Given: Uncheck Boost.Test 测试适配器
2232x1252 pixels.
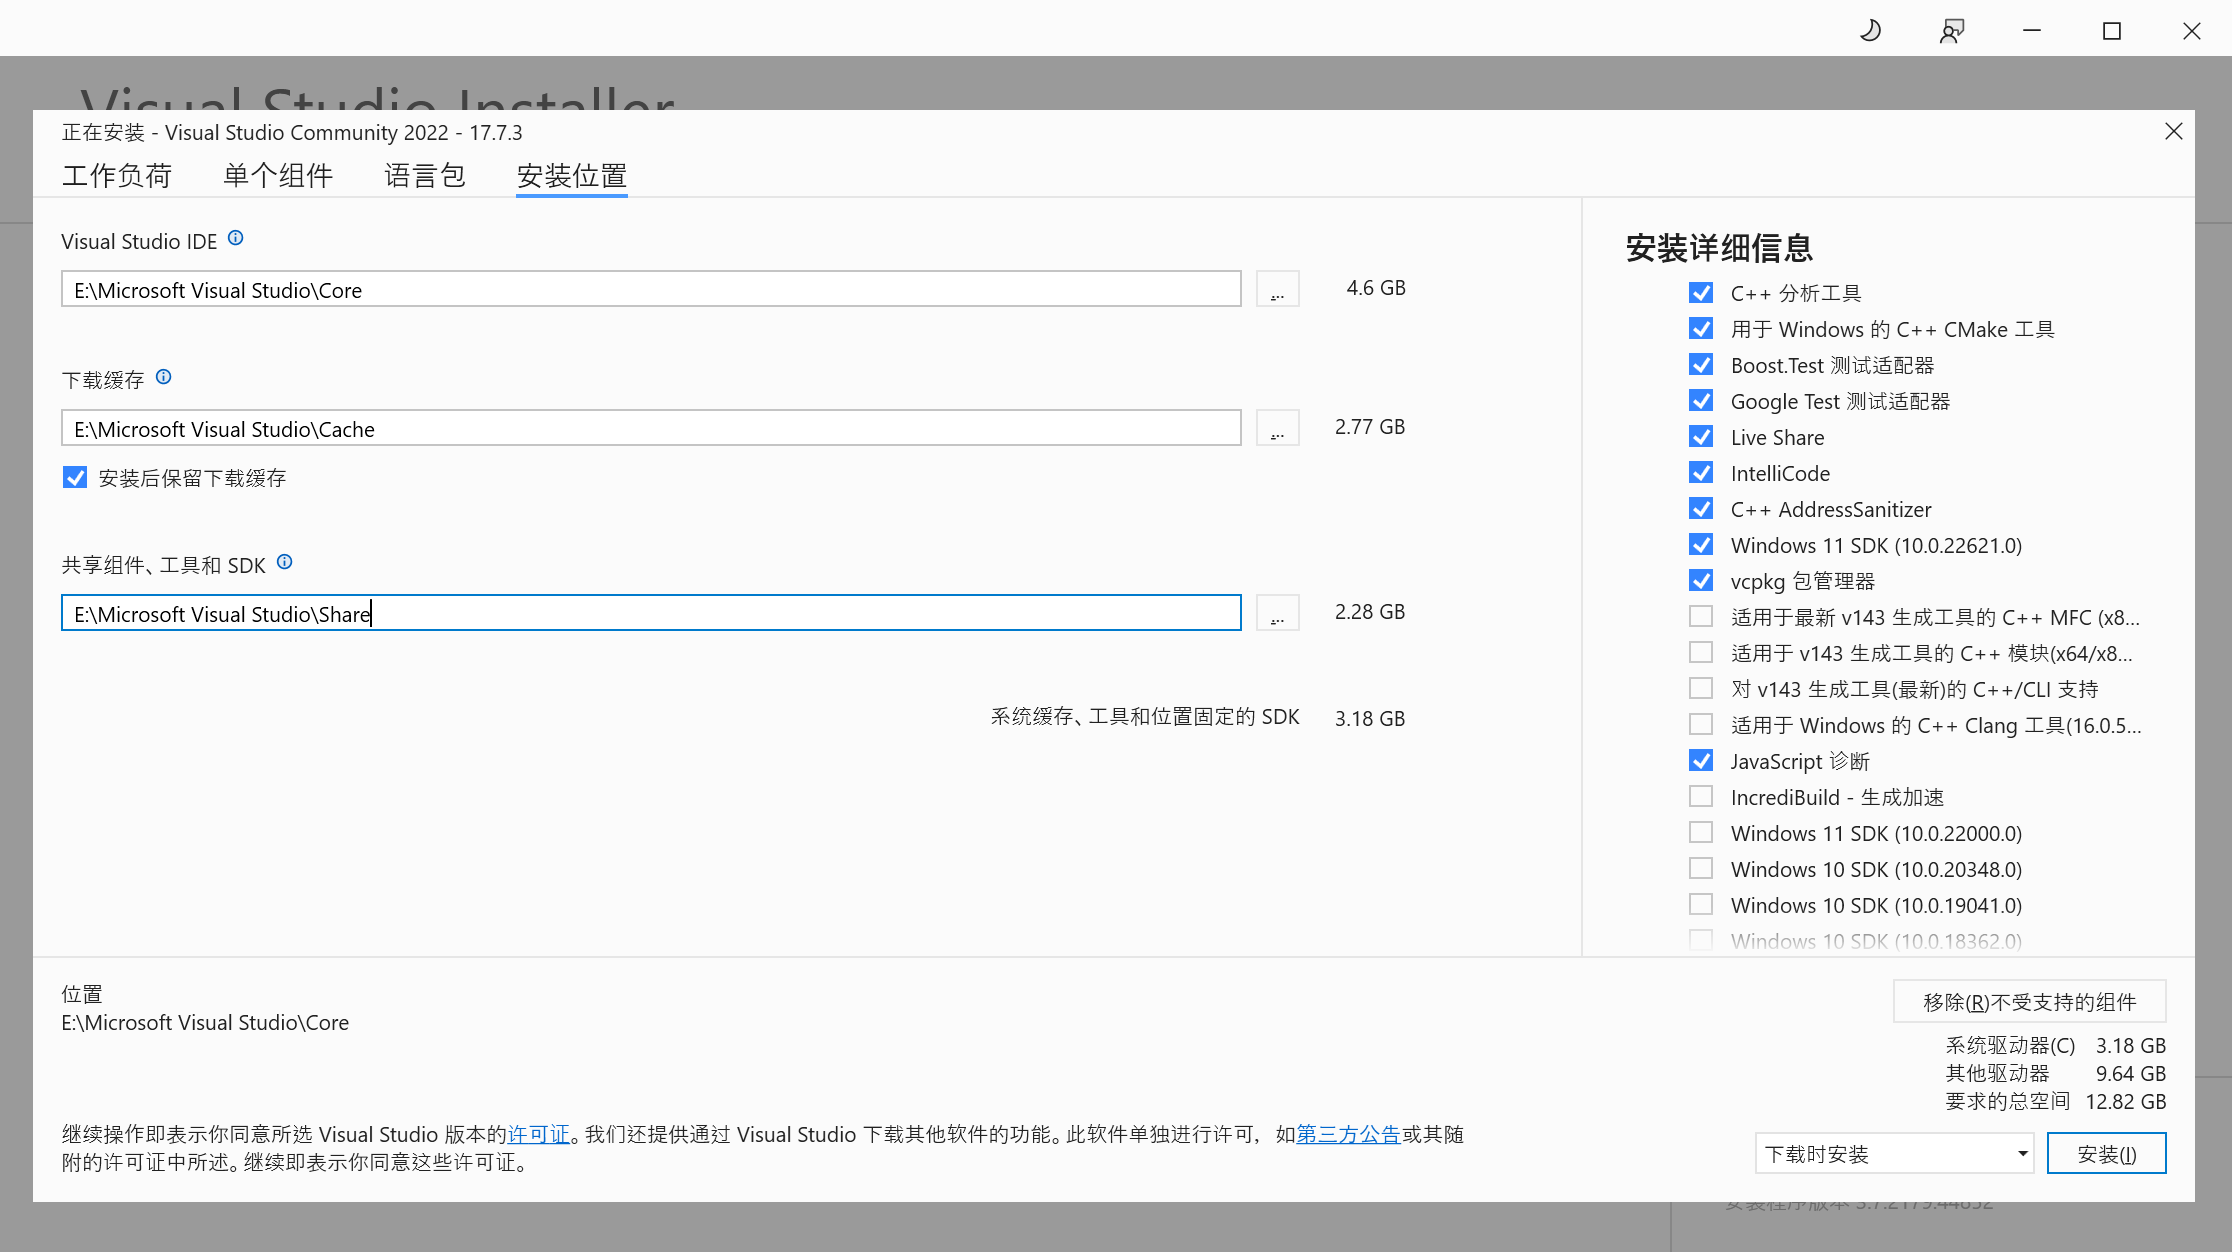Looking at the screenshot, I should click(1701, 365).
